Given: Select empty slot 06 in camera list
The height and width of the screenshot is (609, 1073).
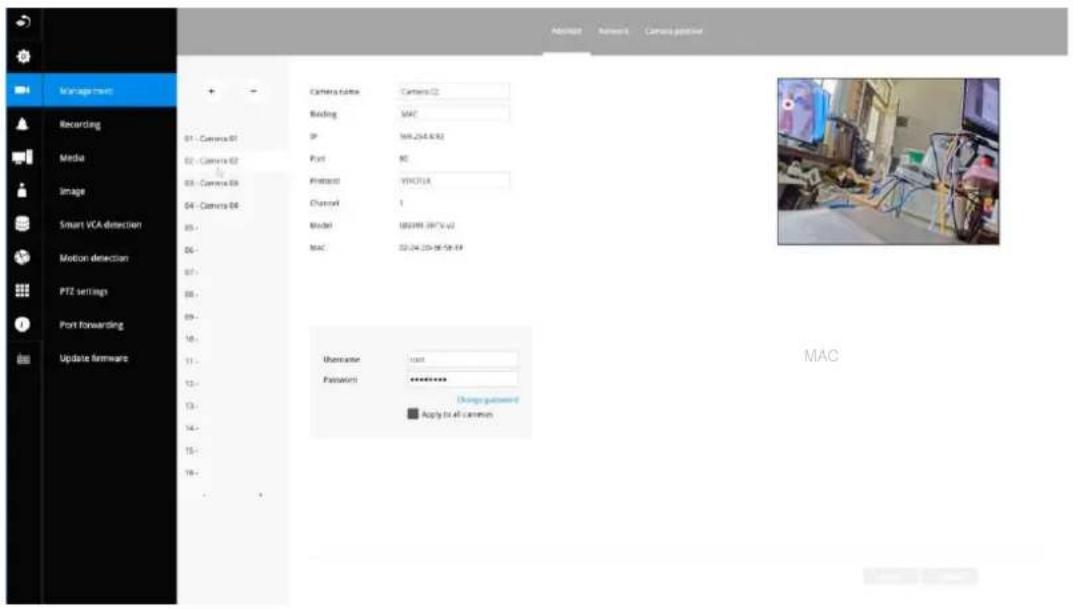Looking at the screenshot, I should pyautogui.click(x=192, y=250).
